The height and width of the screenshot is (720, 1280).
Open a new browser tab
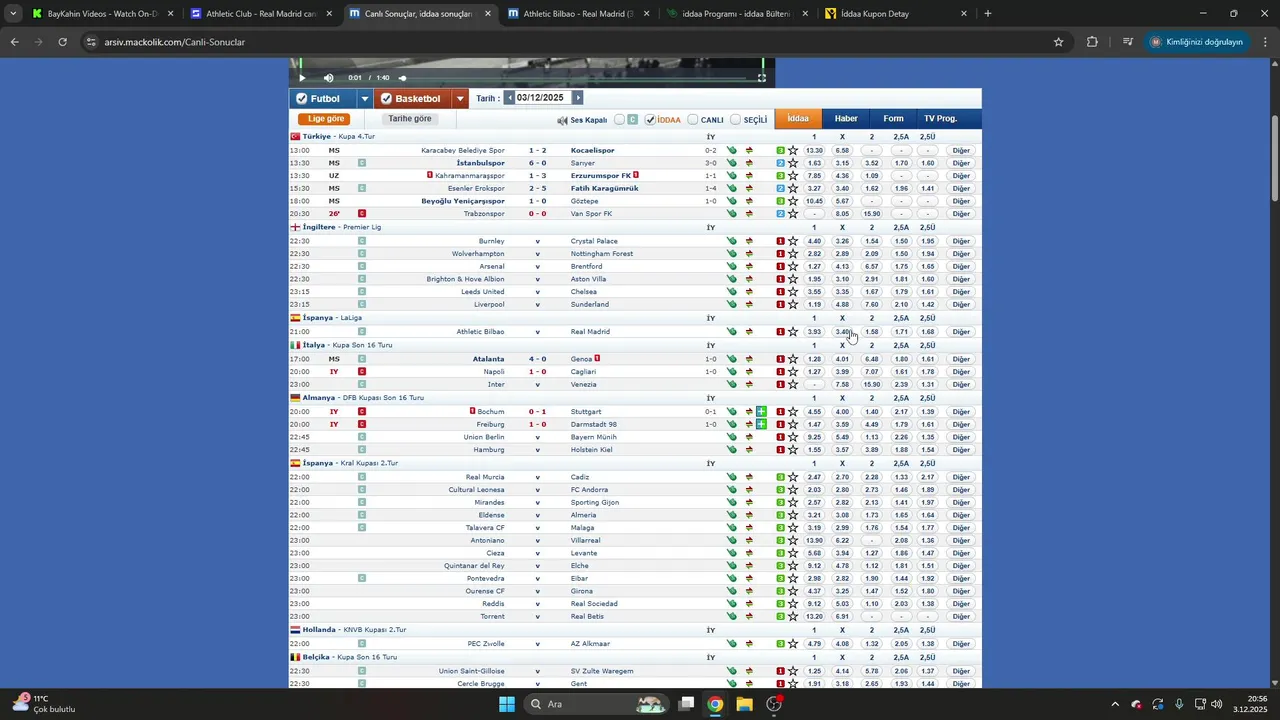pos(988,14)
